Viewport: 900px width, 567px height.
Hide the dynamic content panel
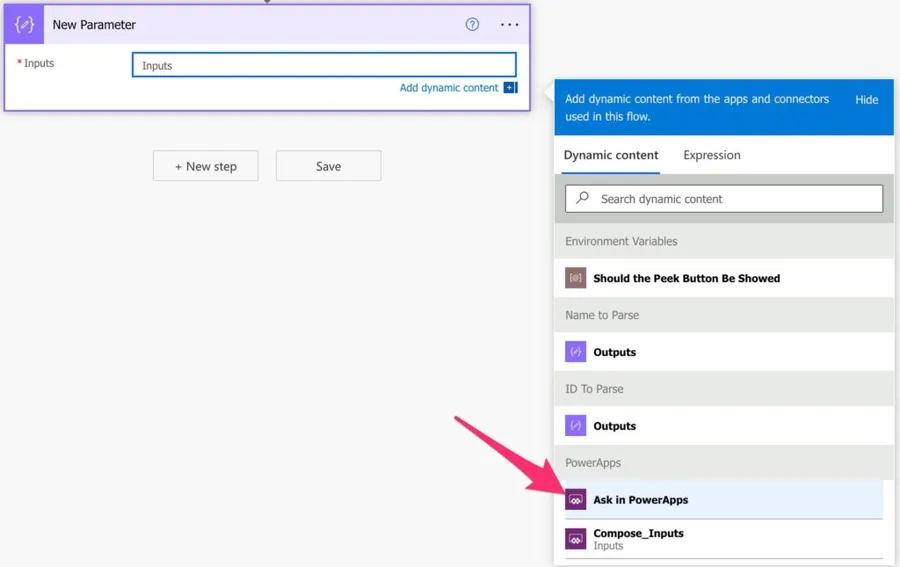866,100
